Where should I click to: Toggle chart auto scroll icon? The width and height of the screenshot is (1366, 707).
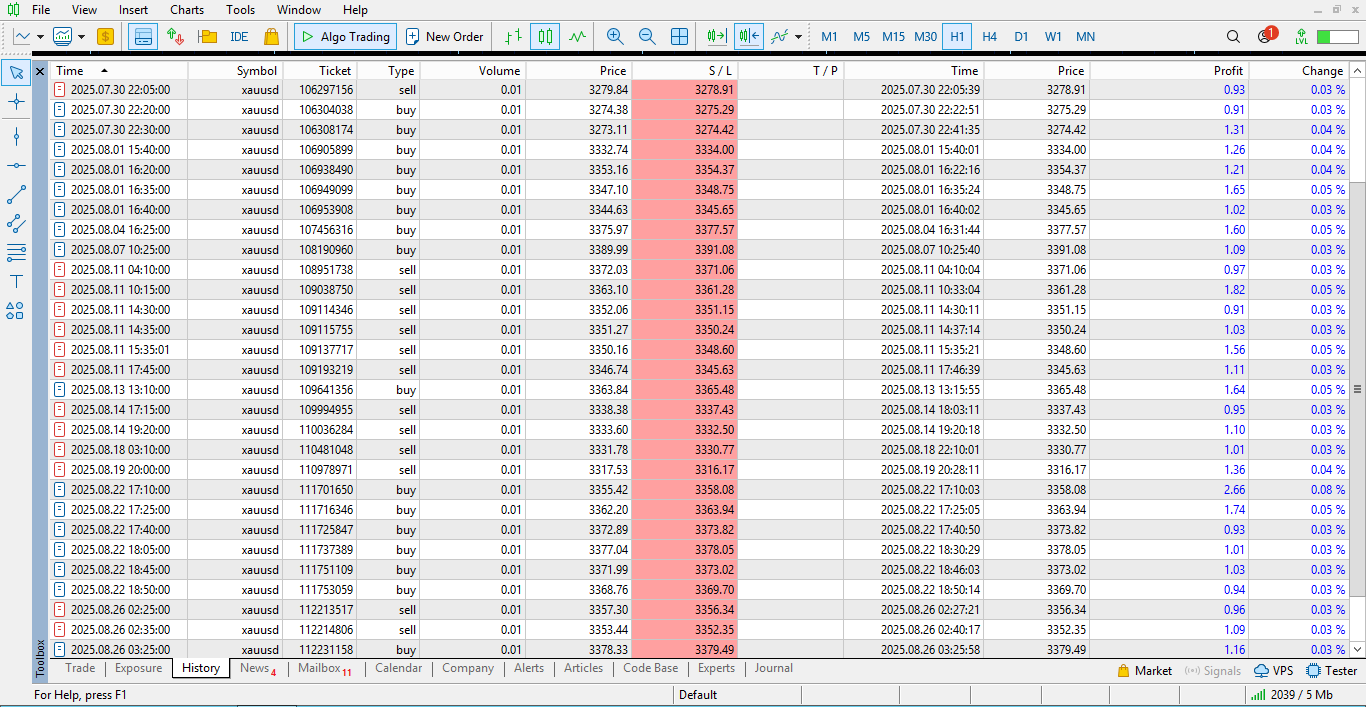(717, 37)
